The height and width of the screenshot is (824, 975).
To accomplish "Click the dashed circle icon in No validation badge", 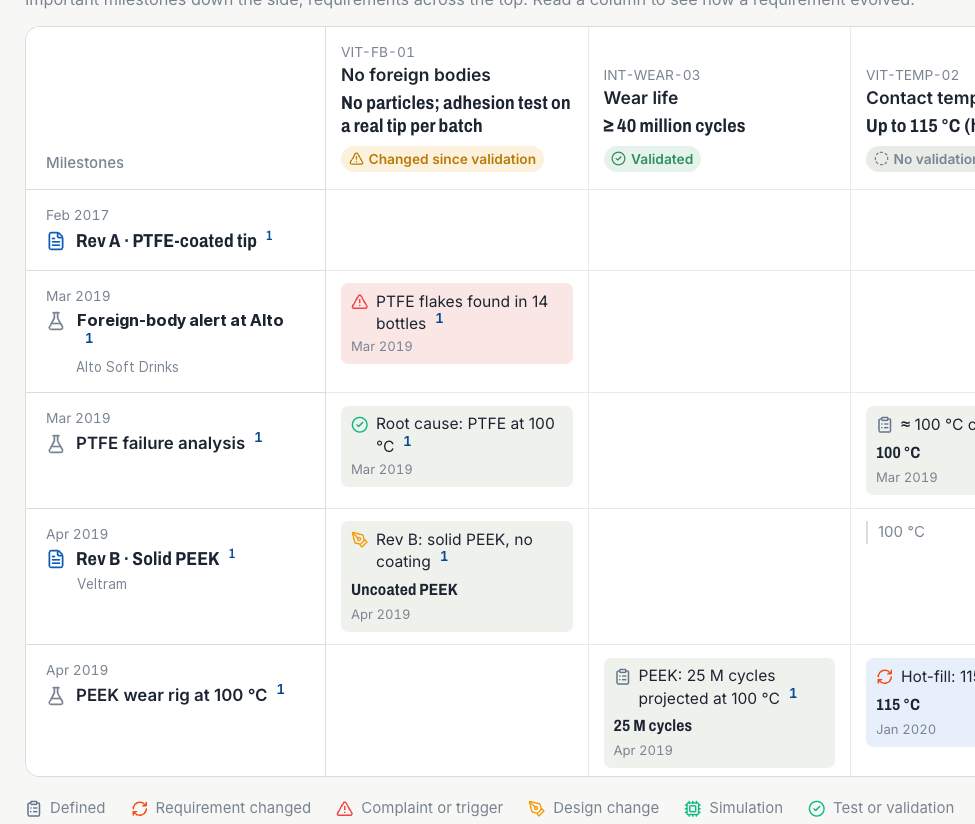I will coord(881,159).
